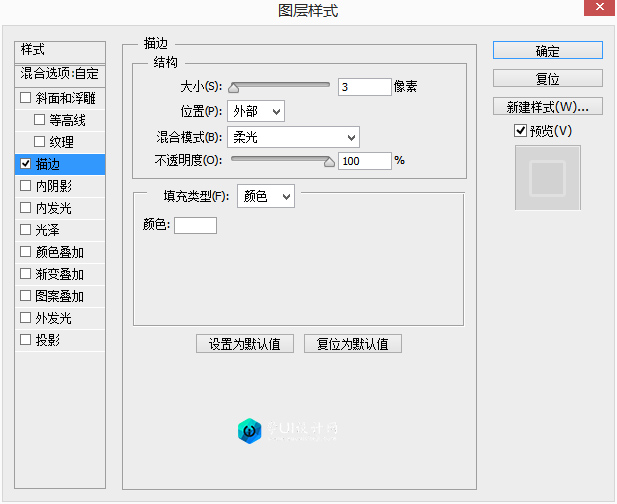
Task: Open the 颜色叠加 settings row
Action: (x=59, y=252)
